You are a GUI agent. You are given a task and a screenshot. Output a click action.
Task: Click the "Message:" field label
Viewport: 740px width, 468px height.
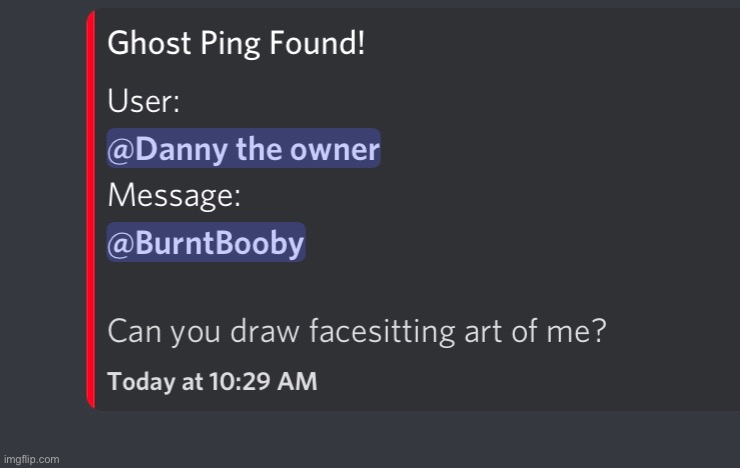[x=173, y=197]
